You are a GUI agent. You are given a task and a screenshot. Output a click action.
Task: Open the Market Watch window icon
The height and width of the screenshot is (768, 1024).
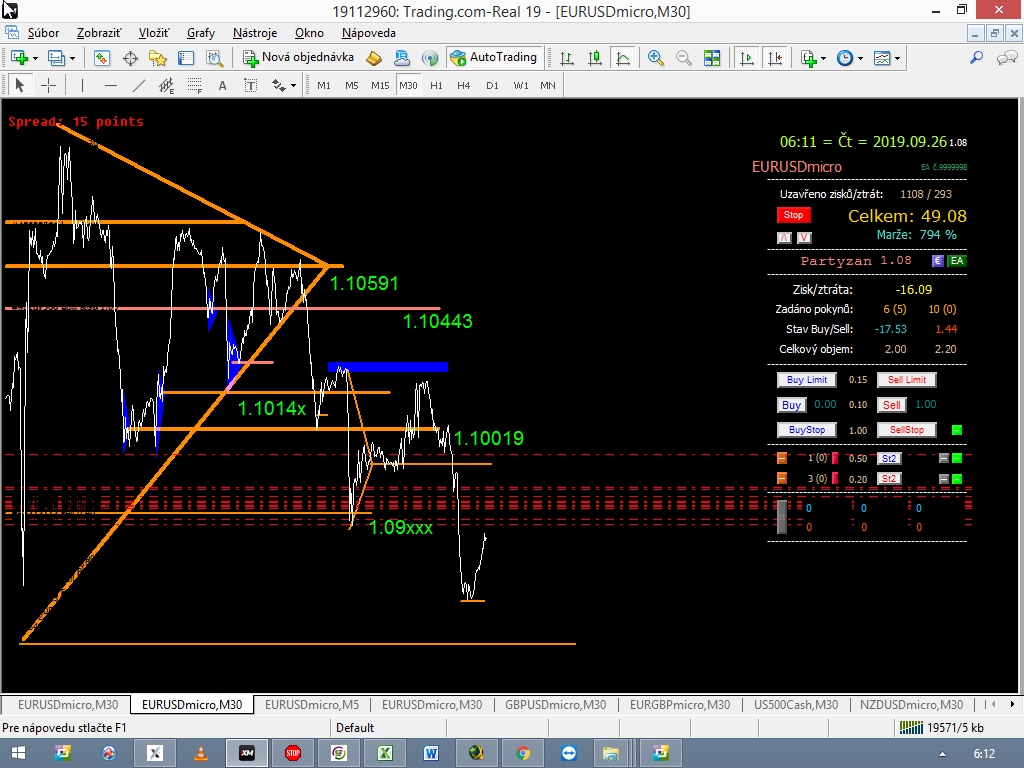(102, 58)
